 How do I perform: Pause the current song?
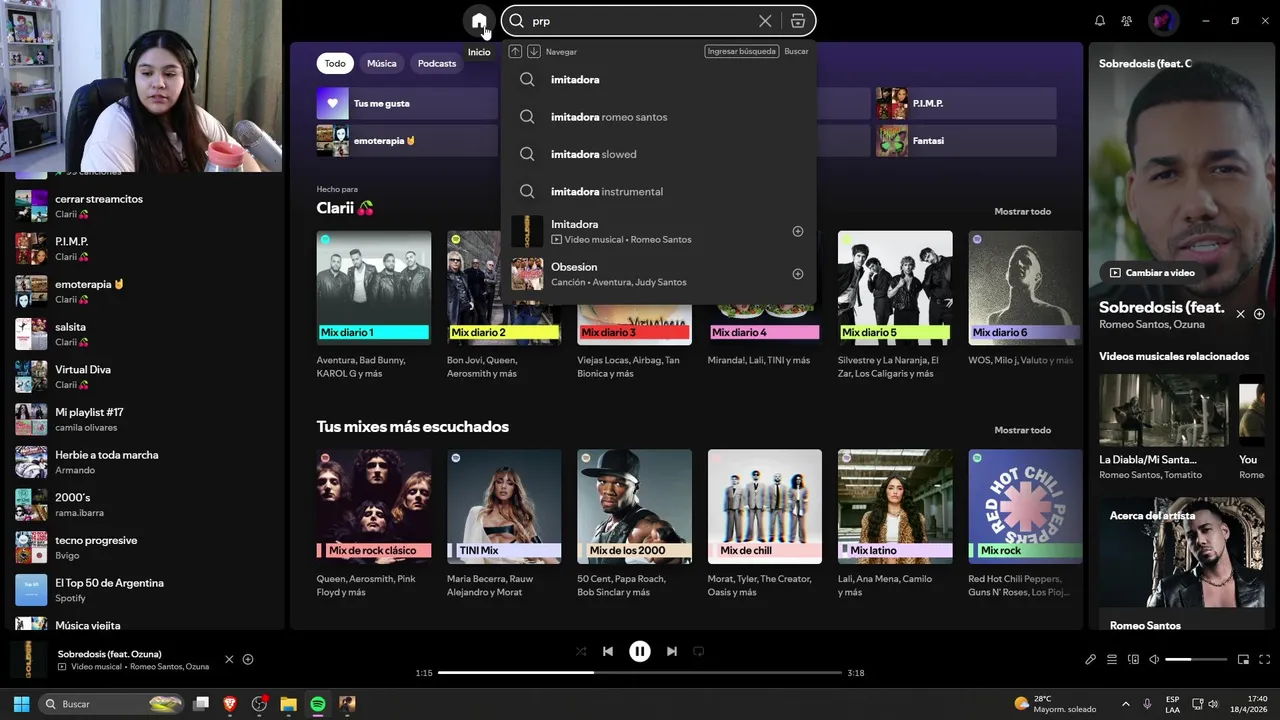pyautogui.click(x=640, y=651)
